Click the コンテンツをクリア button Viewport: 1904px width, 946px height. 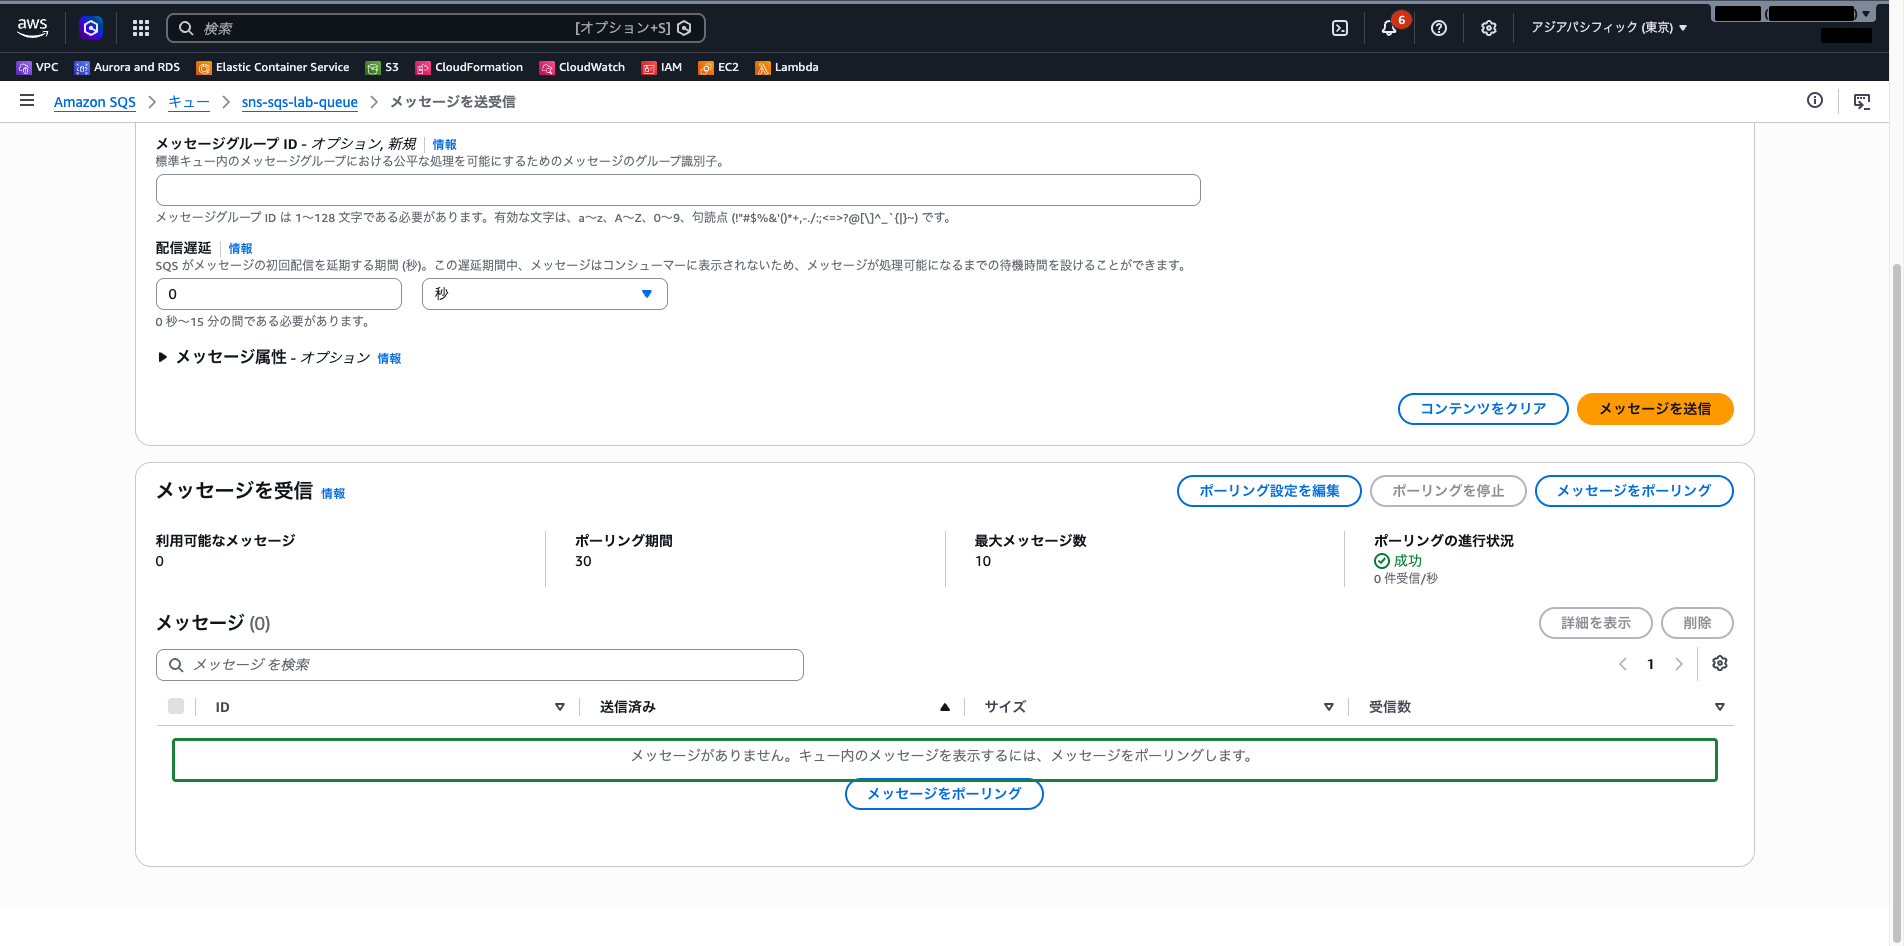pyautogui.click(x=1483, y=409)
